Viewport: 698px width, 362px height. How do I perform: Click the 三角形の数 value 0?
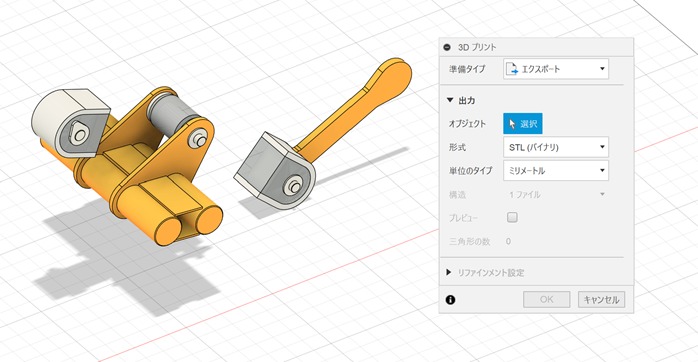point(508,241)
